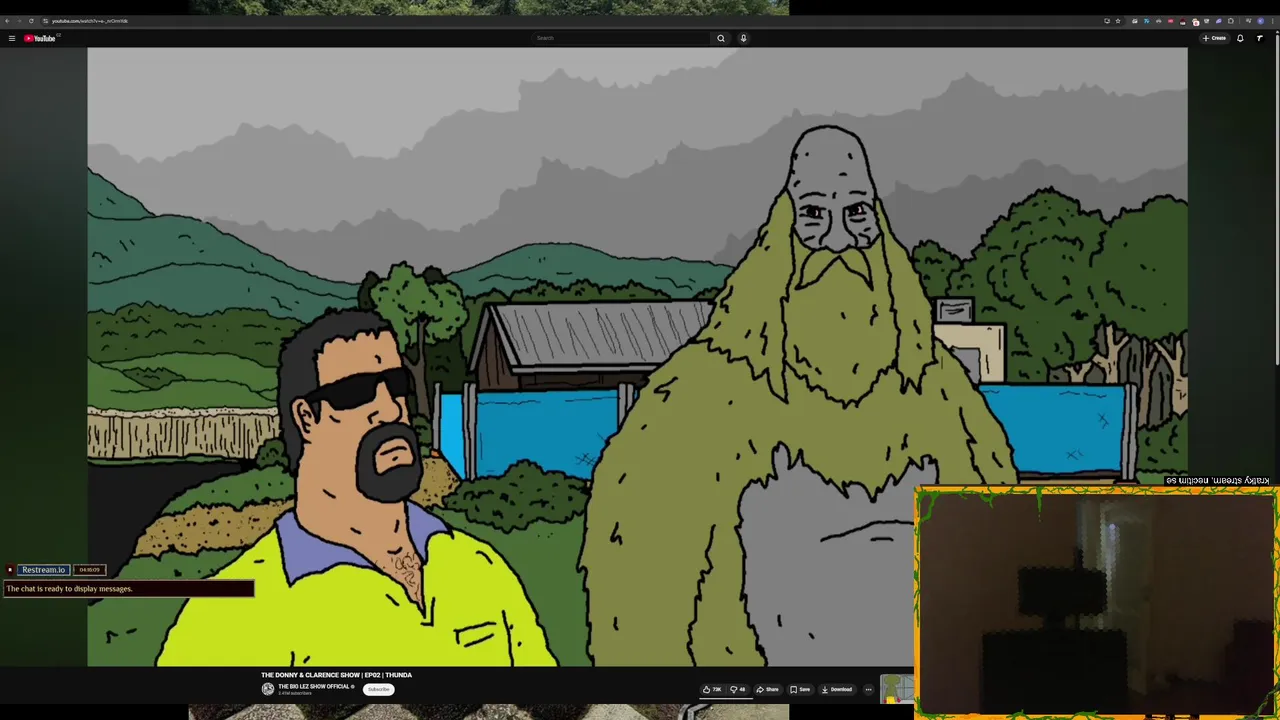The width and height of the screenshot is (1280, 720).
Task: Open the more actions ellipsis under the video
Action: [x=868, y=689]
